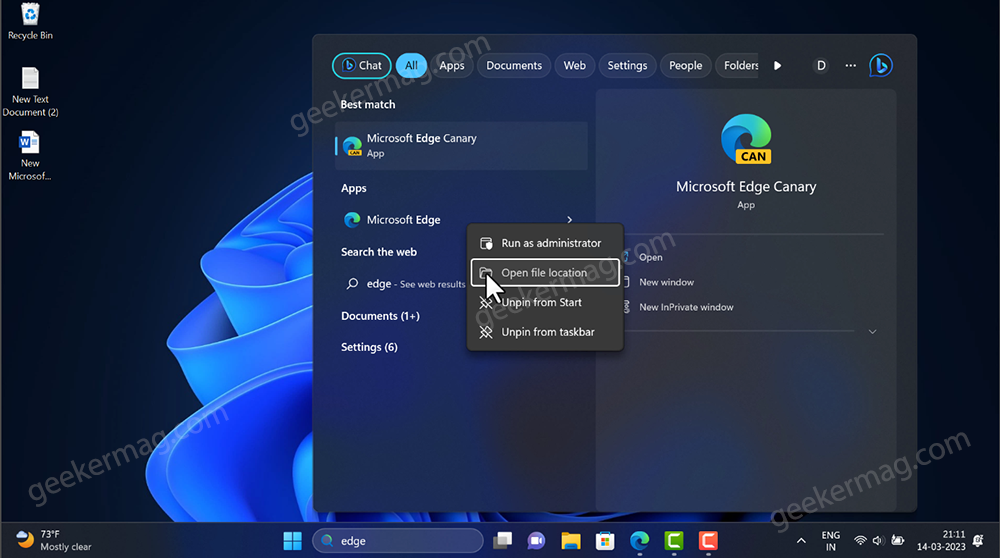Expand Microsoft Edge details chevron
Viewport: 1000px width, 558px height.
pos(570,219)
